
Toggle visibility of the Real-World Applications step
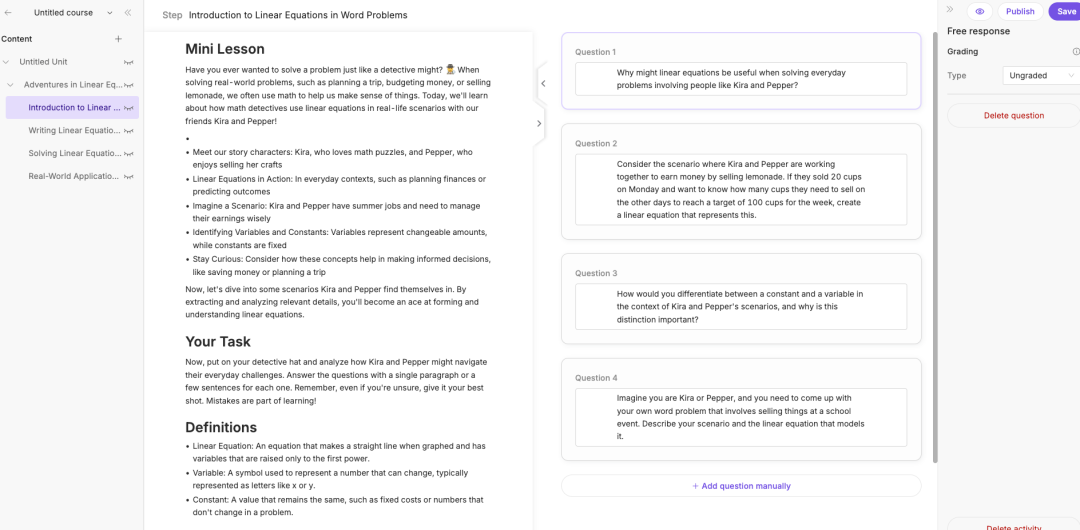point(128,176)
